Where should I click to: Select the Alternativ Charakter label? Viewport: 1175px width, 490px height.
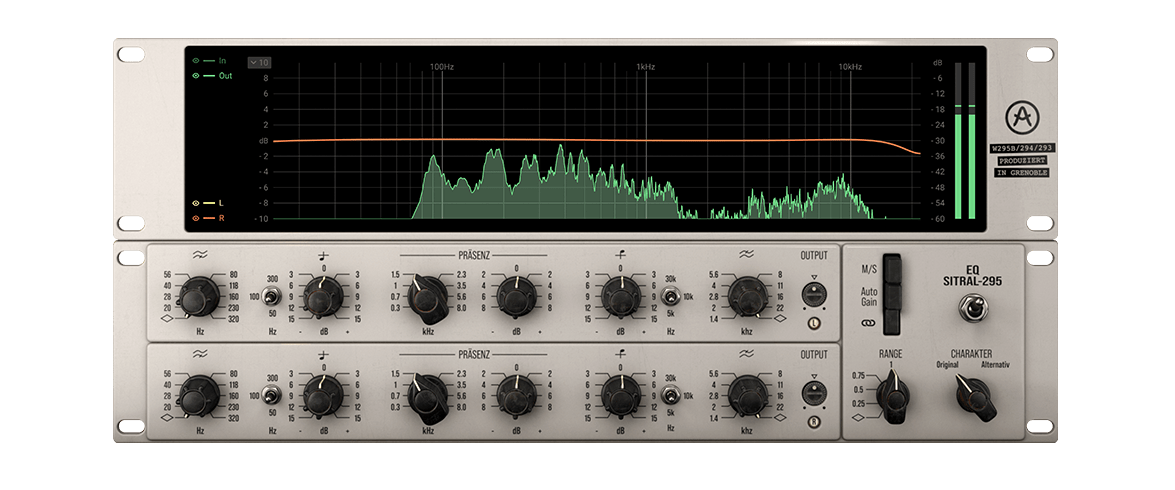(x=995, y=365)
